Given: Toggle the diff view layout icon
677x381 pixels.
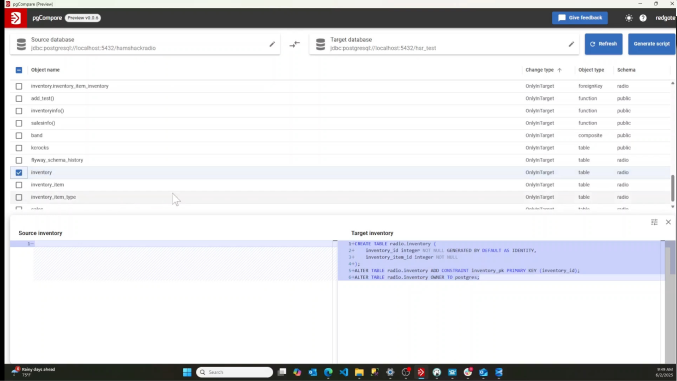Looking at the screenshot, I should point(654,222).
